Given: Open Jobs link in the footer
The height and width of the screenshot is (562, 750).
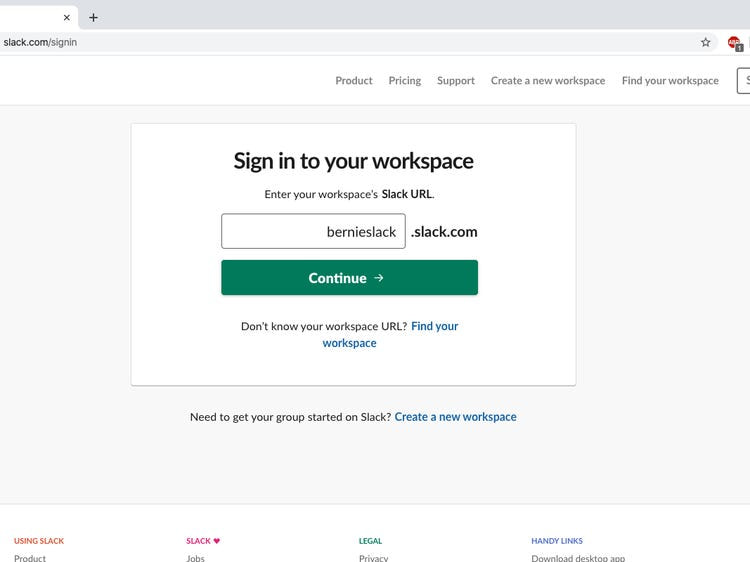Looking at the screenshot, I should [x=195, y=557].
